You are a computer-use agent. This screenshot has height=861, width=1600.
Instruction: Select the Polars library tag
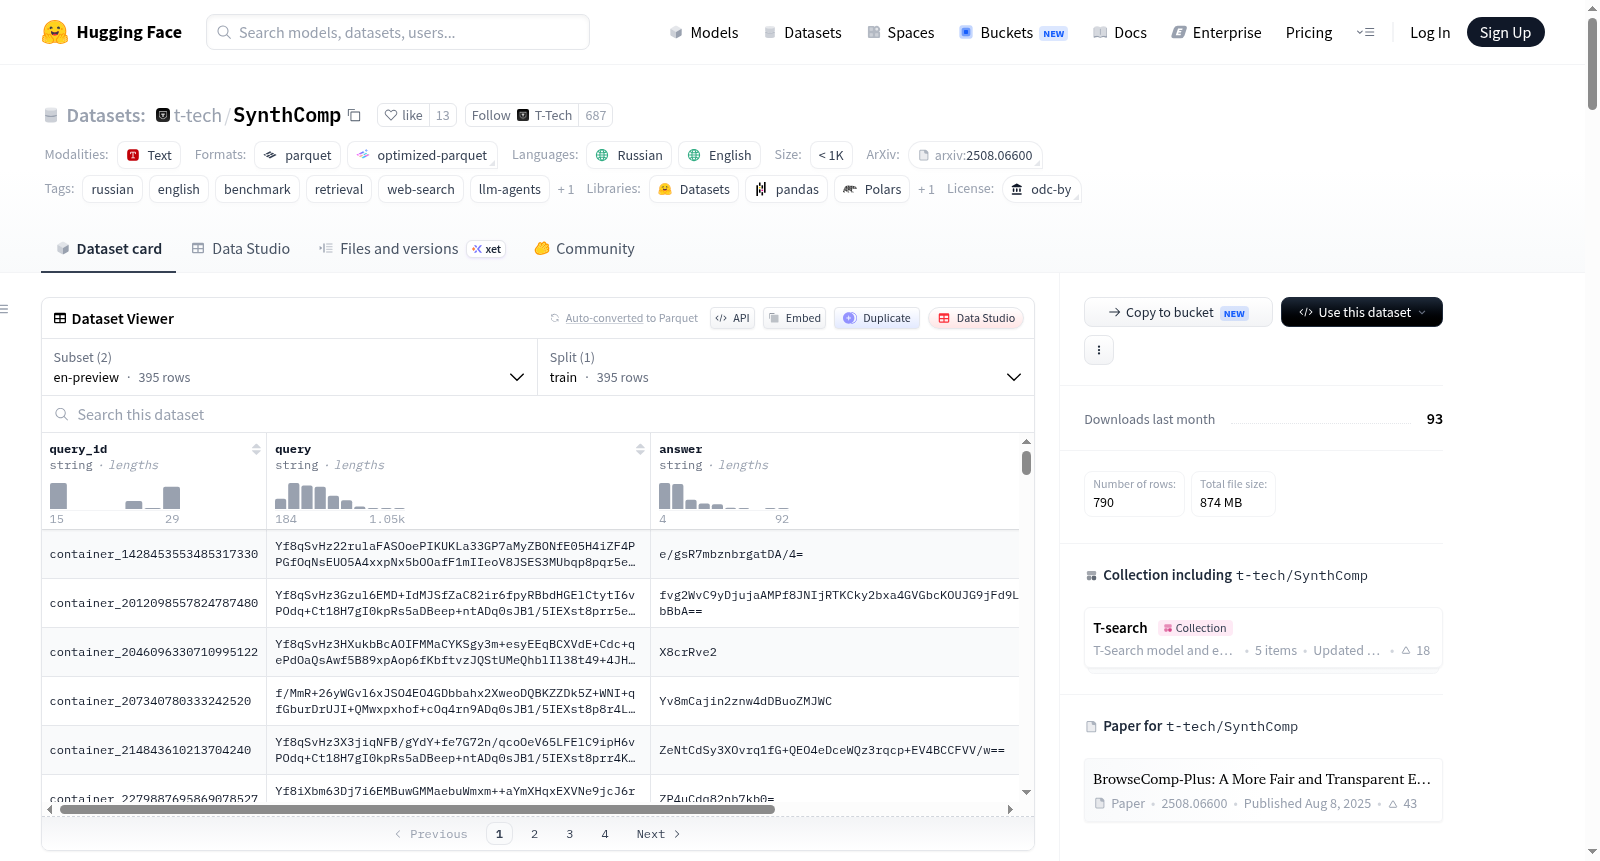[x=872, y=189]
